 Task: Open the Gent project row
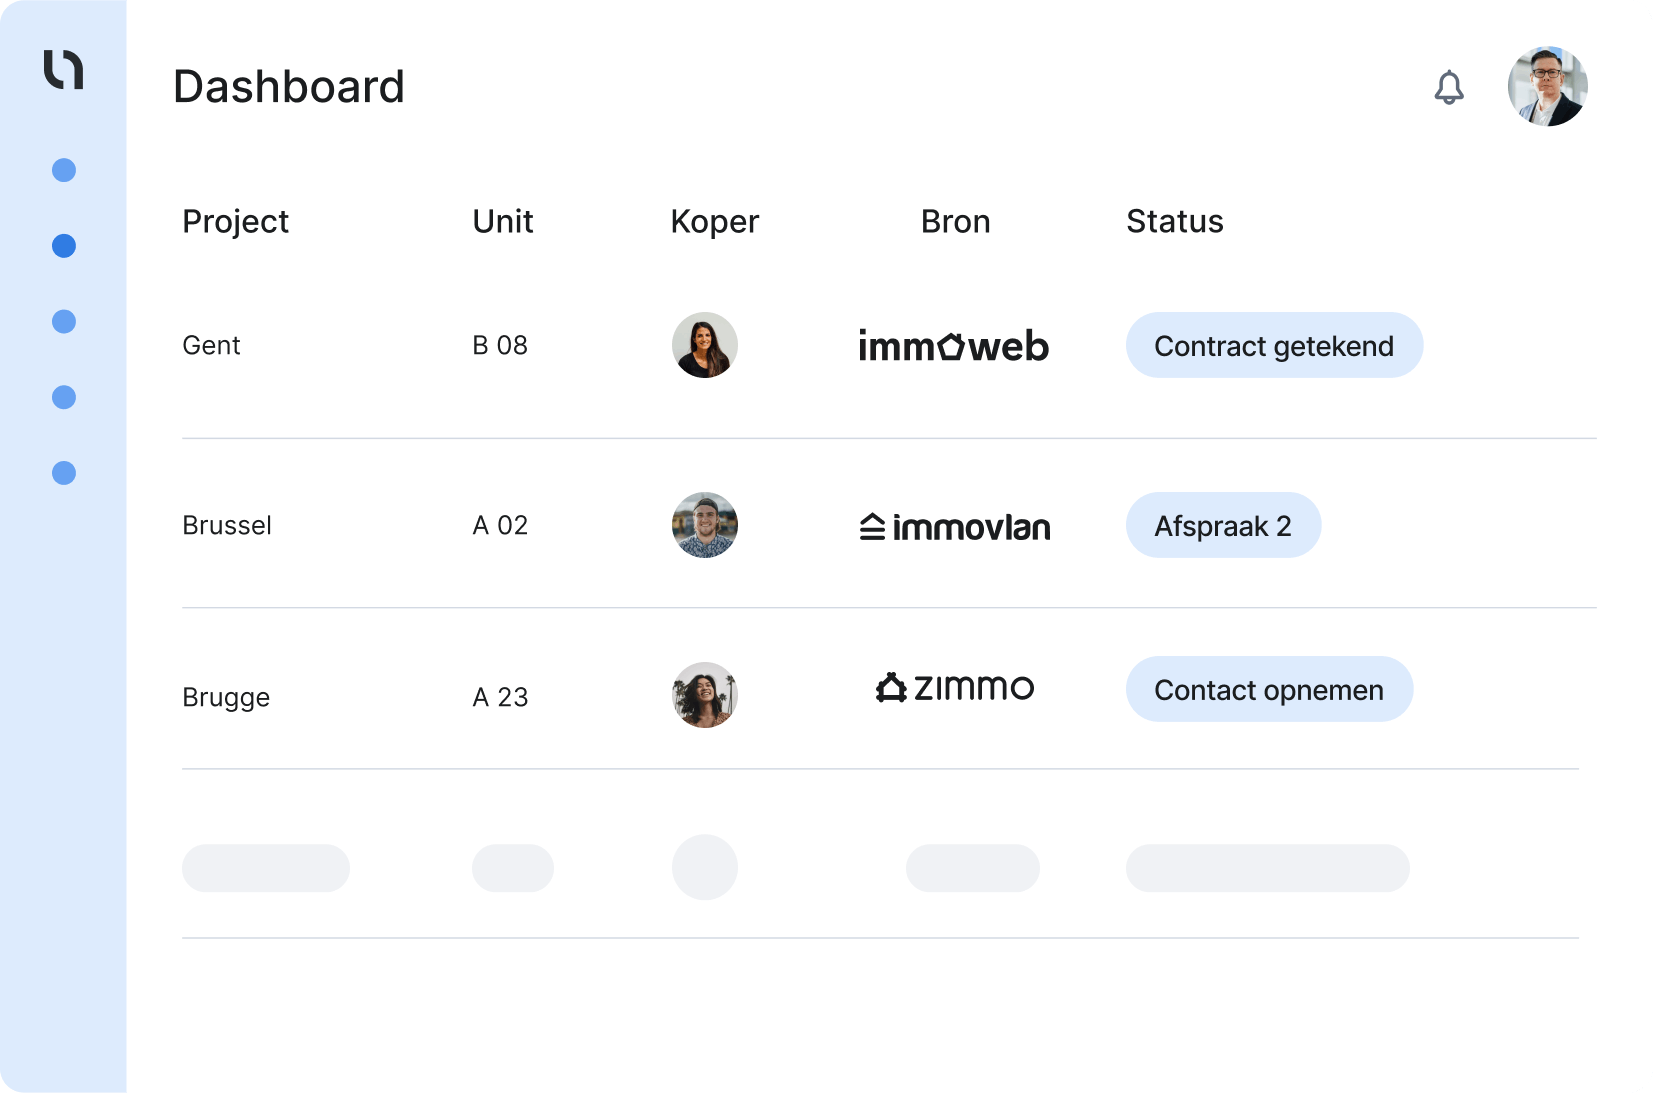pos(211,346)
